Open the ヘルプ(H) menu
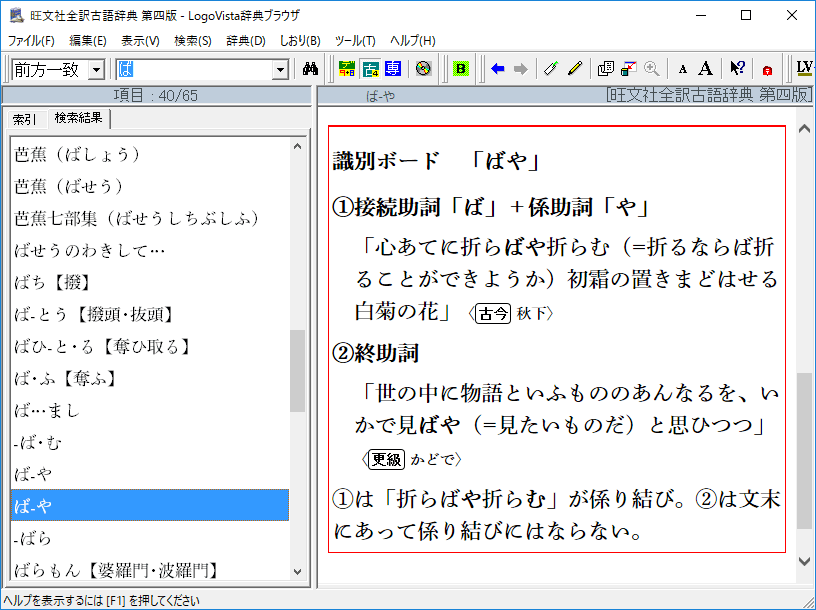Screen dimensions: 816x610 point(413,41)
